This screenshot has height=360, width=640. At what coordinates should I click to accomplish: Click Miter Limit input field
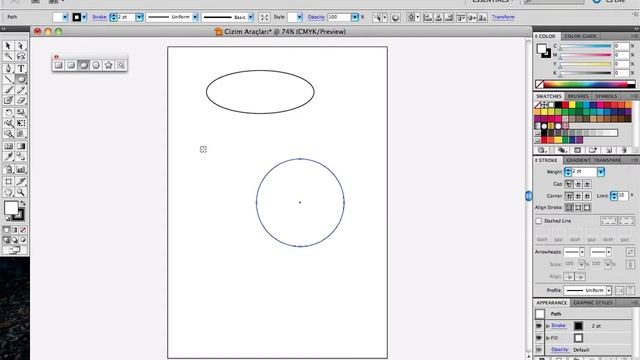623,196
